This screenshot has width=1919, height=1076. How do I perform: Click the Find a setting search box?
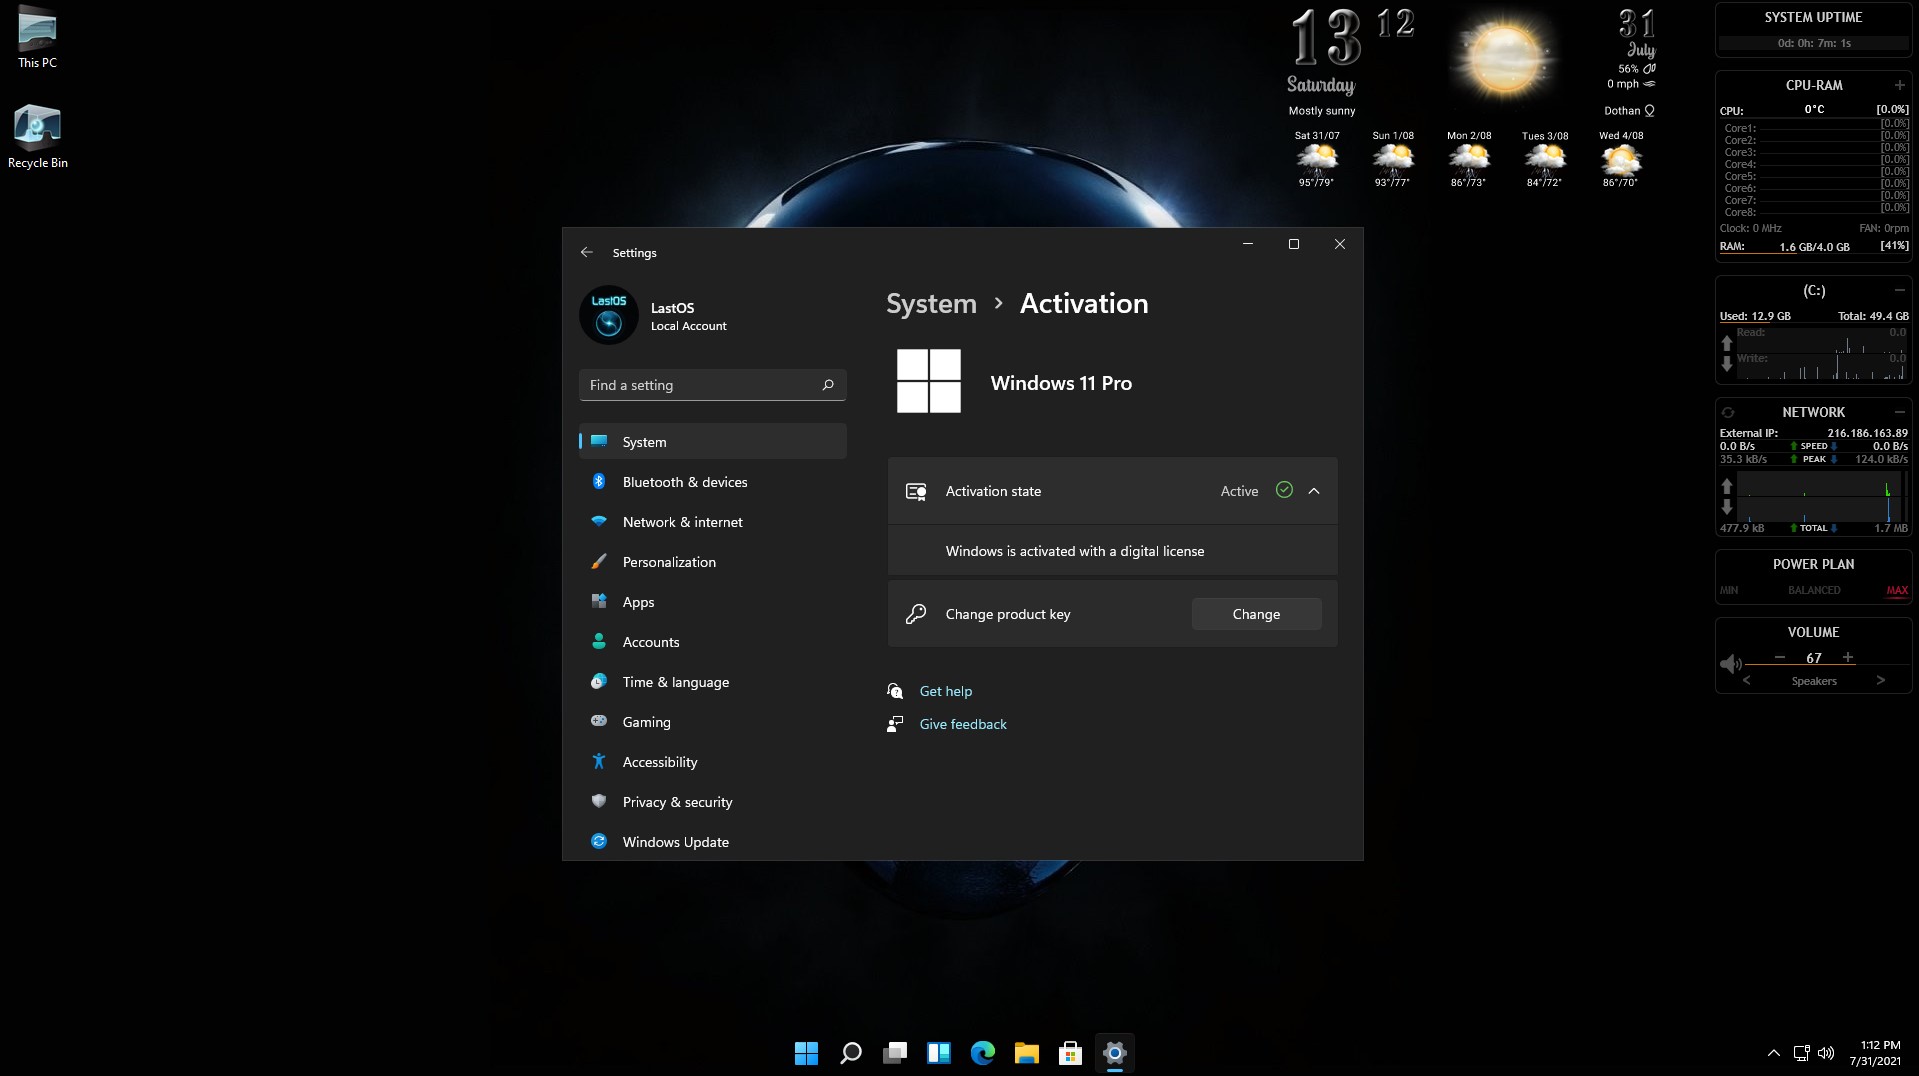click(x=712, y=385)
